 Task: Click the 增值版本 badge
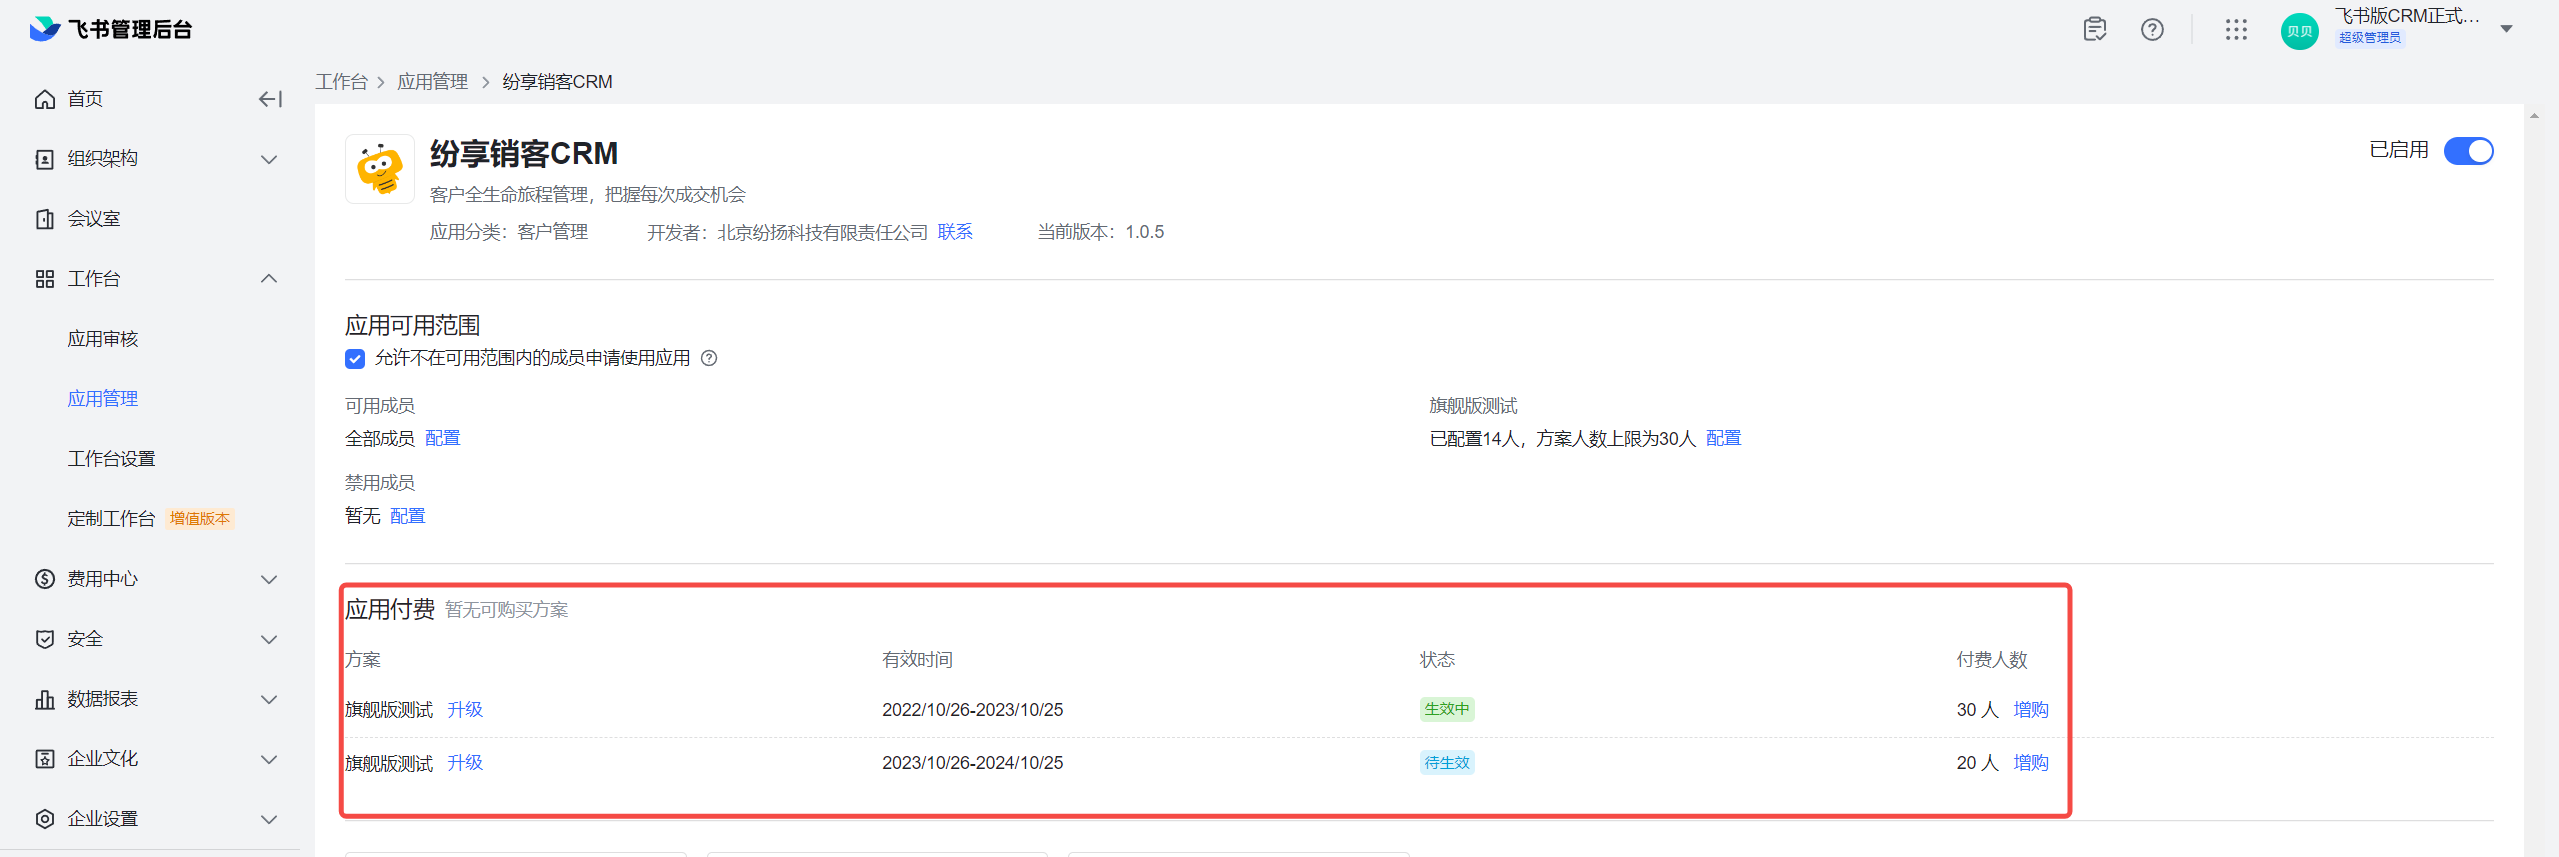pos(200,519)
